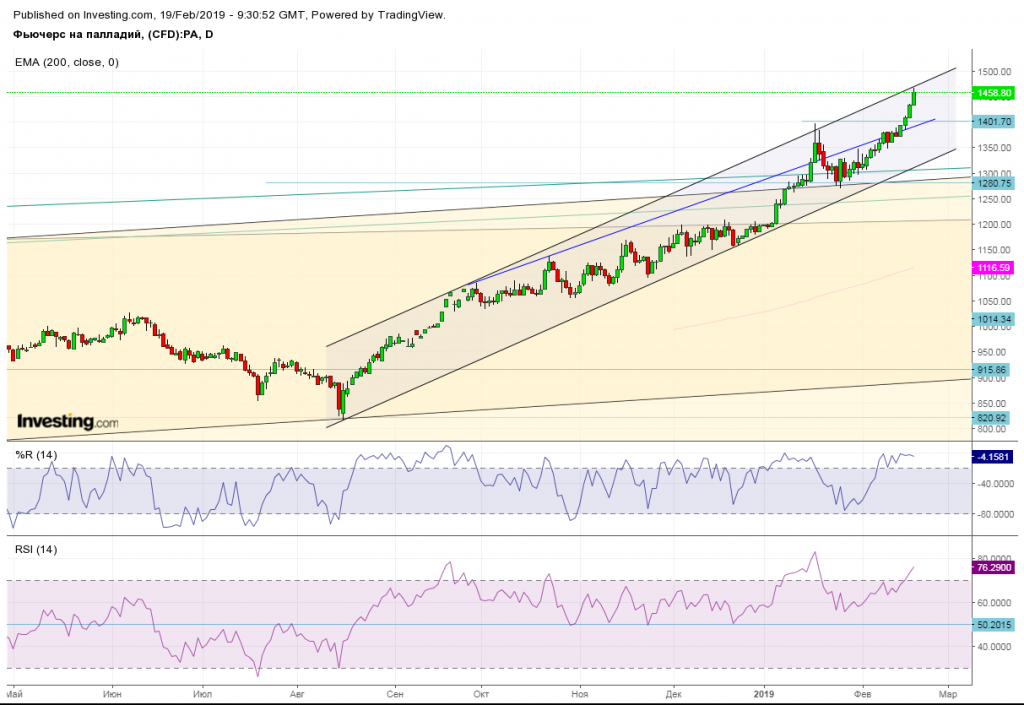Viewport: 1024px width, 705px height.
Task: Select the %R (14) indicator title
Action: (36, 455)
